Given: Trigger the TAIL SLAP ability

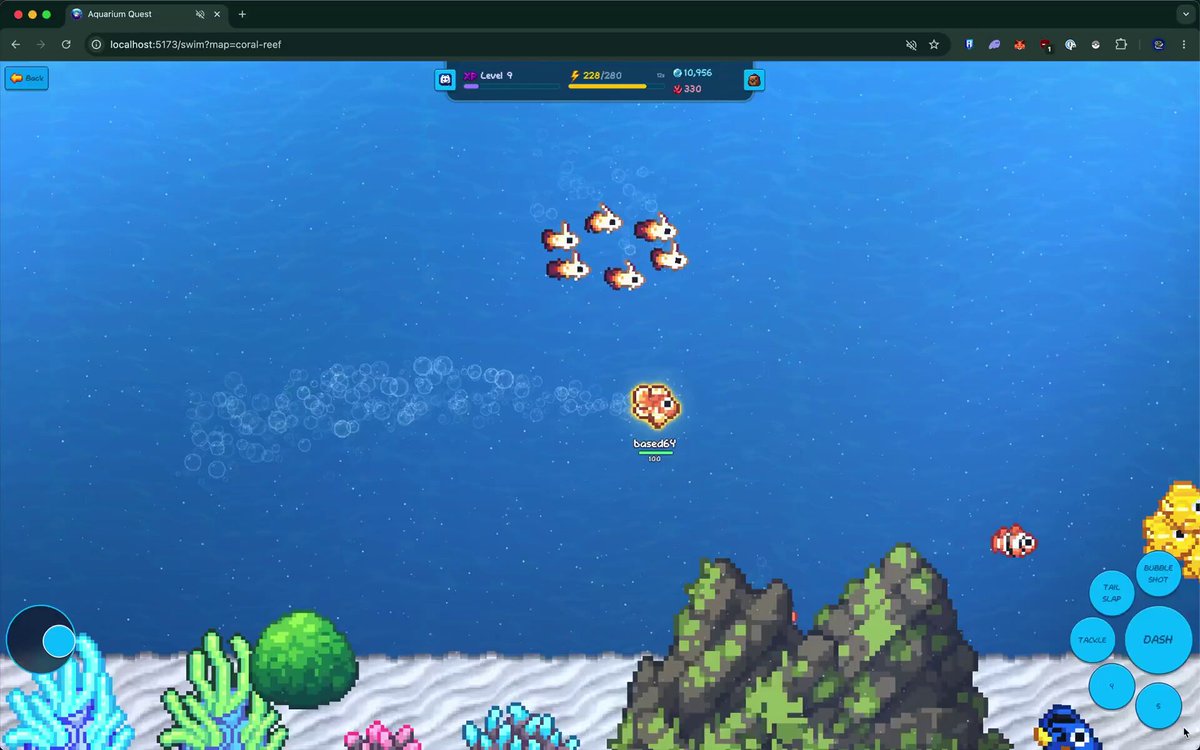Looking at the screenshot, I should pyautogui.click(x=1111, y=593).
